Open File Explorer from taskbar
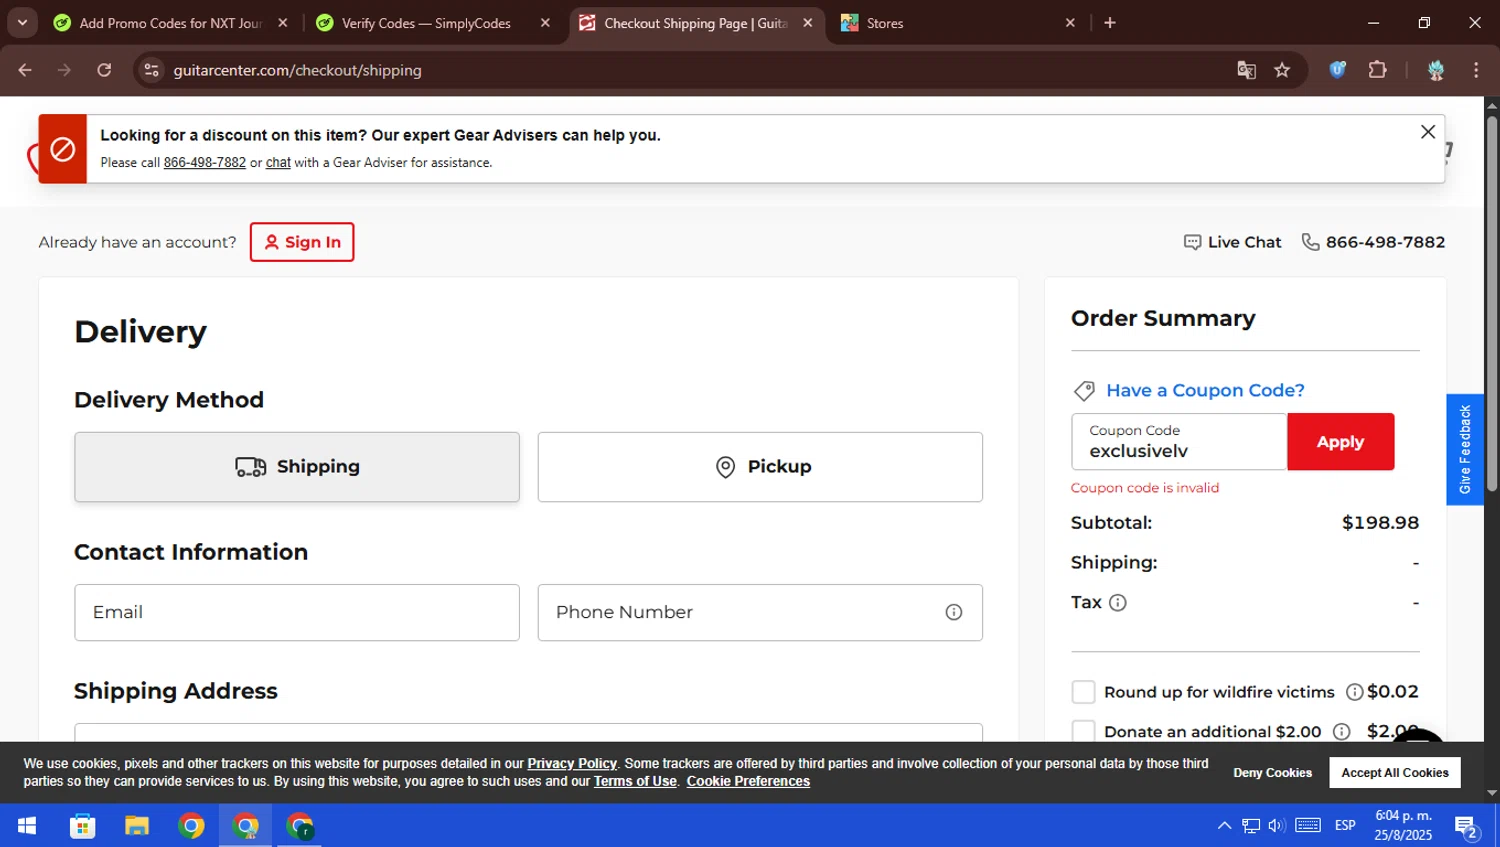1500x847 pixels. tap(137, 826)
